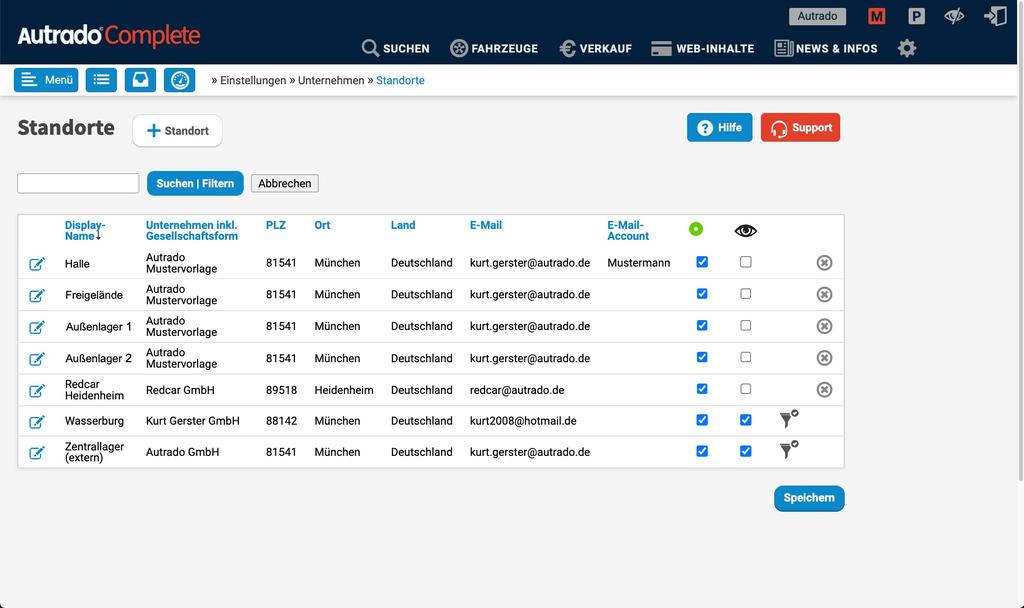Click the crossed-eye icon in header

954,16
